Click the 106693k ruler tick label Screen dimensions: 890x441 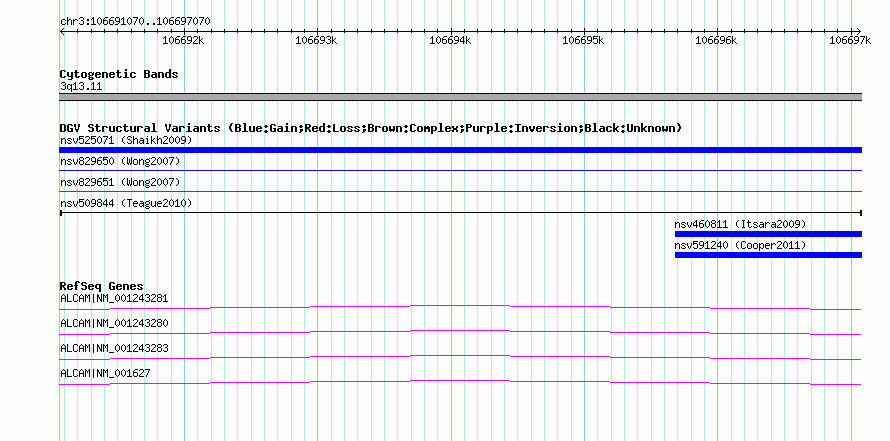316,40
